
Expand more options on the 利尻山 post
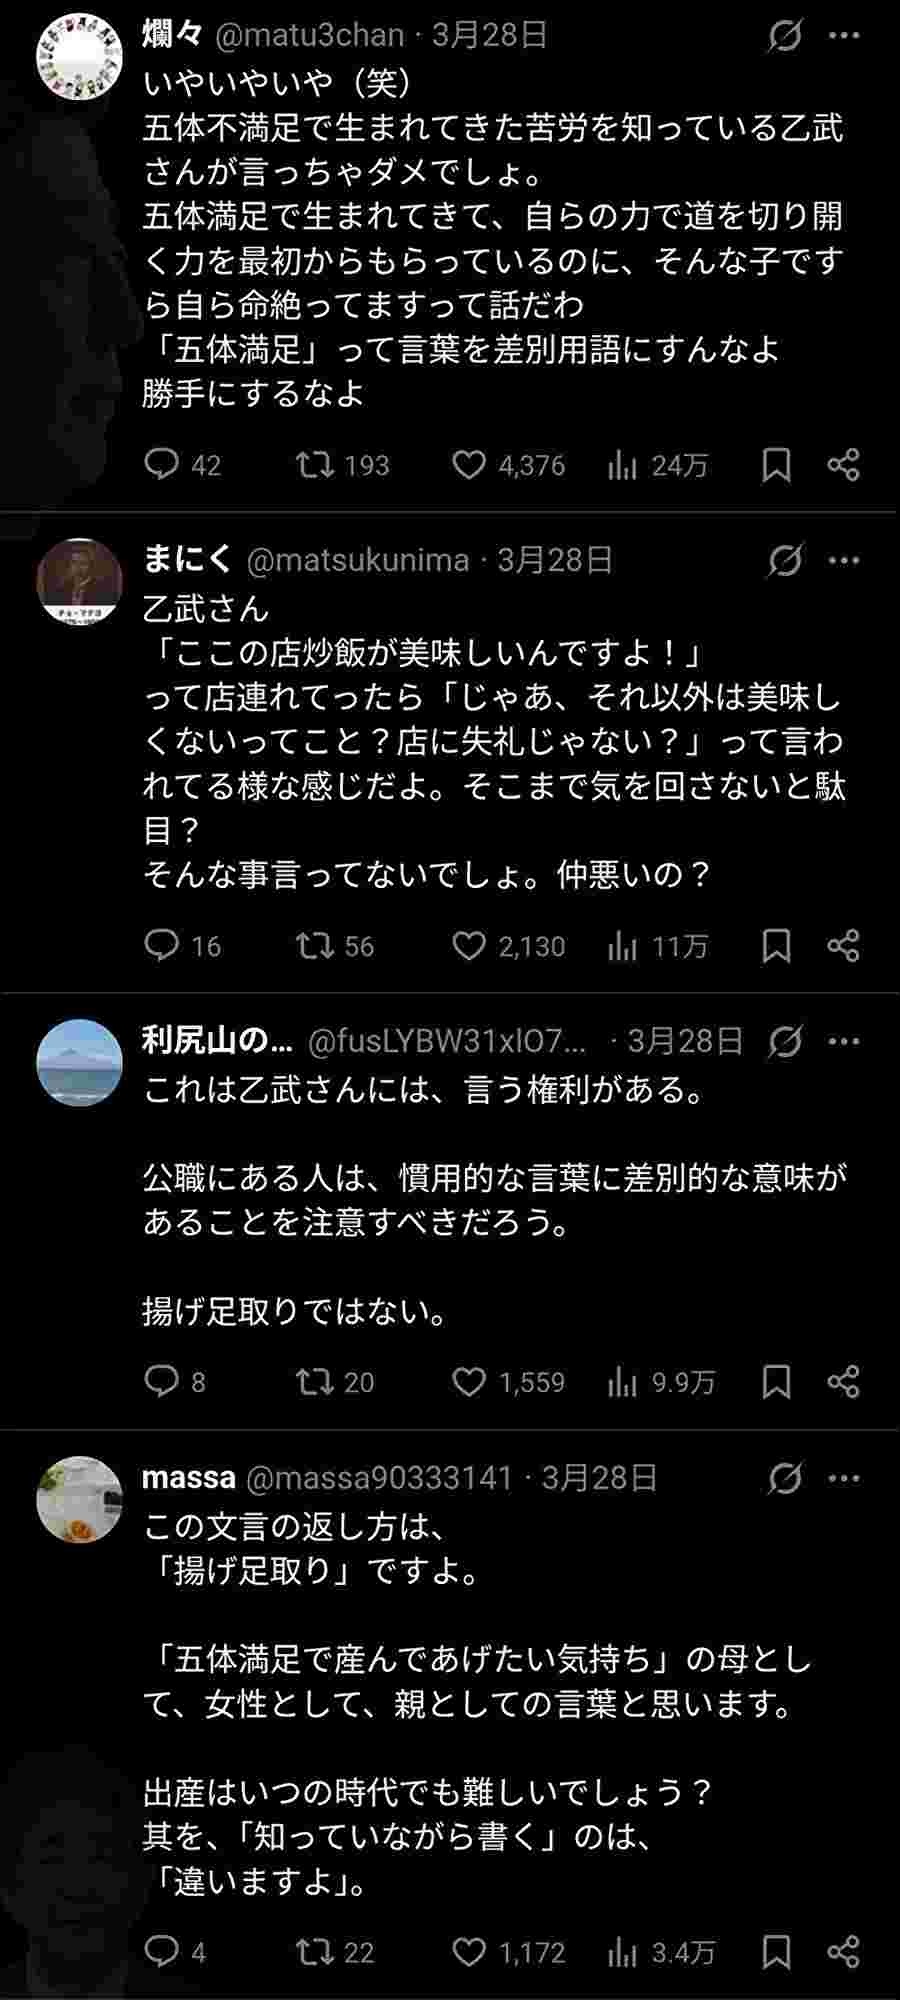[844, 1042]
